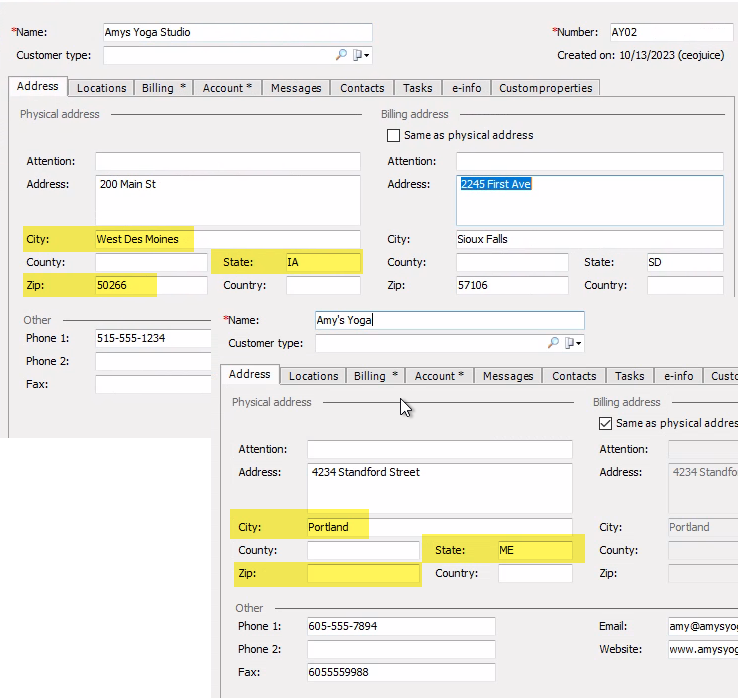The height and width of the screenshot is (698, 738).
Task: Click the physical Address field with 200 Main St
Action: pyautogui.click(x=228, y=201)
